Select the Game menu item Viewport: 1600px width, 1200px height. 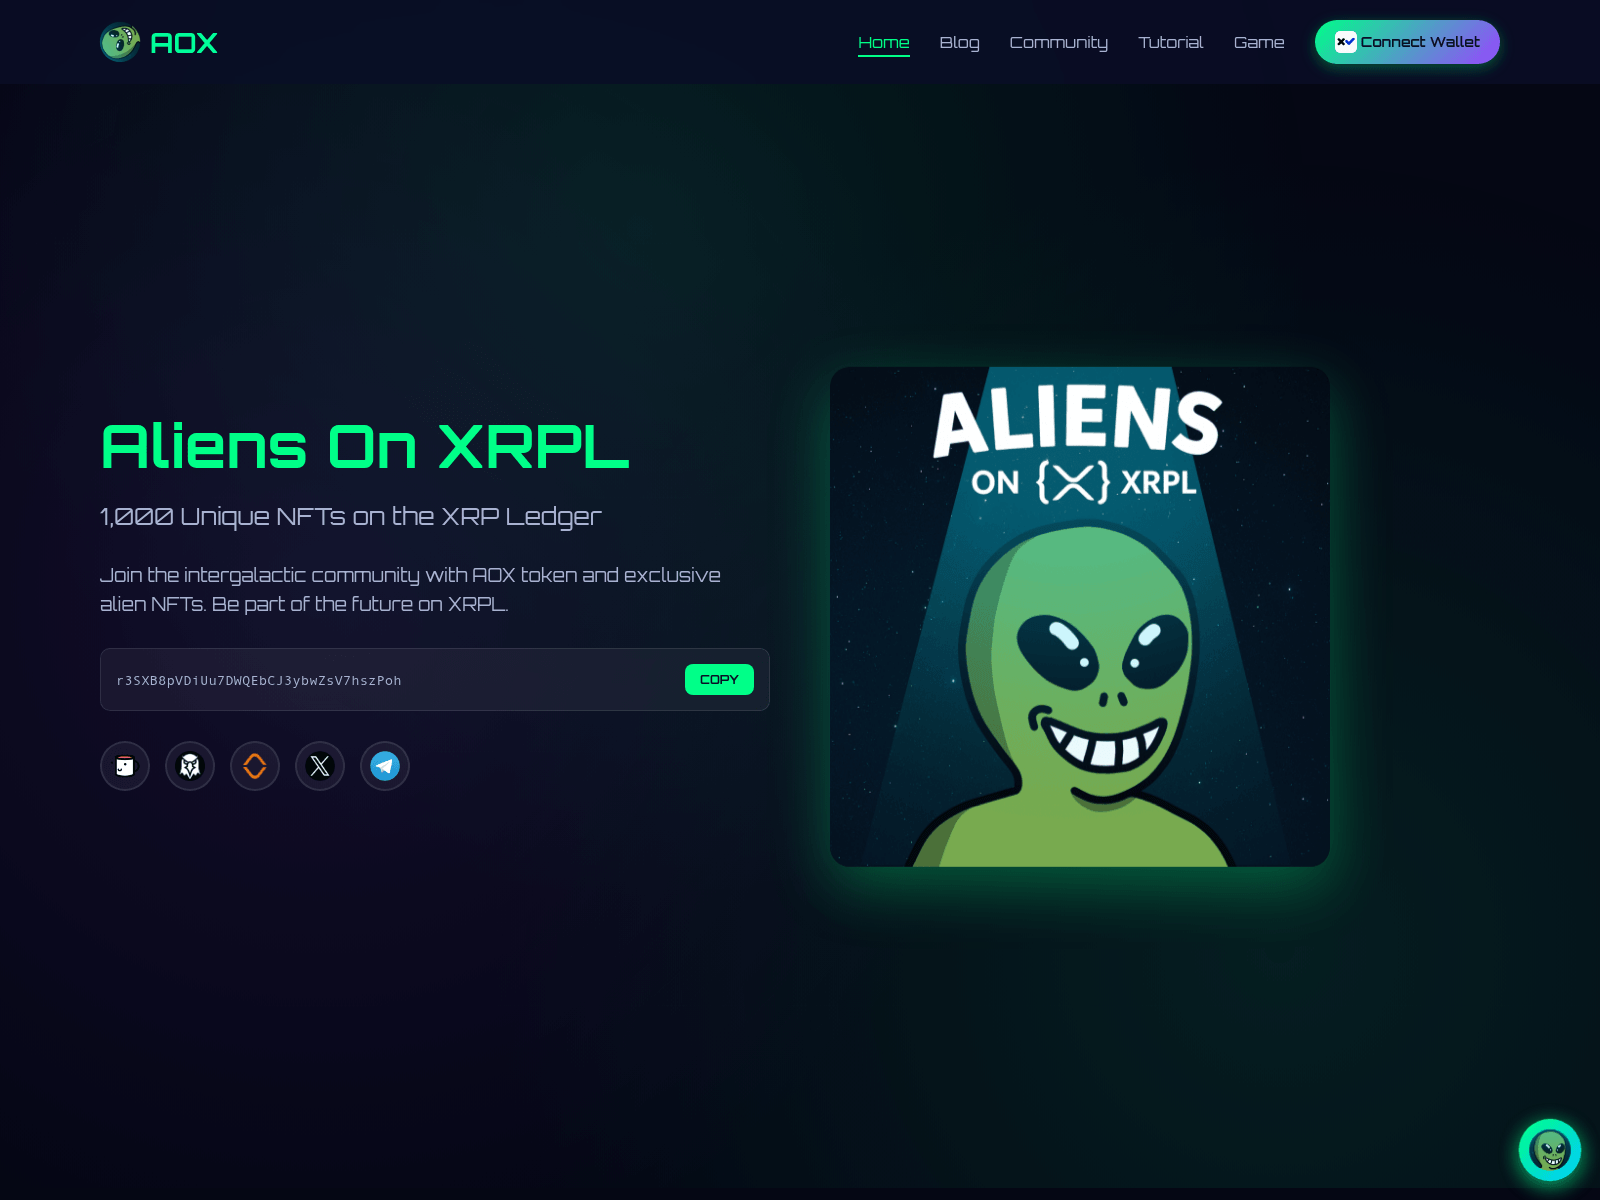click(1259, 42)
